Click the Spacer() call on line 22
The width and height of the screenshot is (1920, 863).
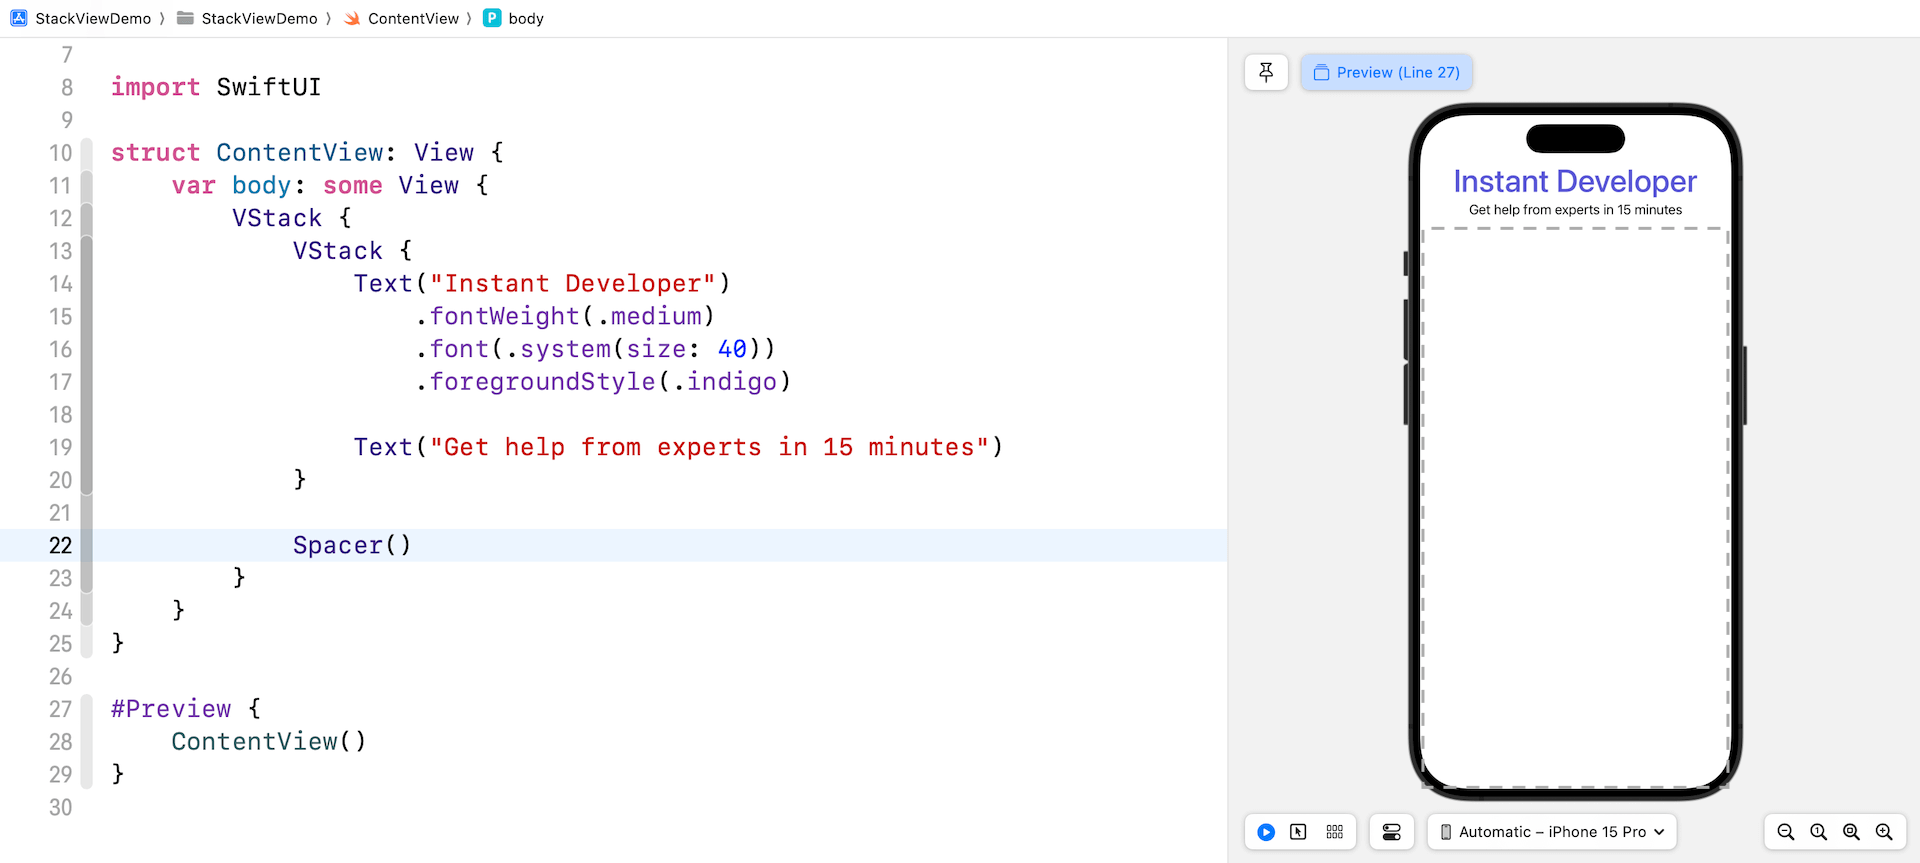[351, 545]
